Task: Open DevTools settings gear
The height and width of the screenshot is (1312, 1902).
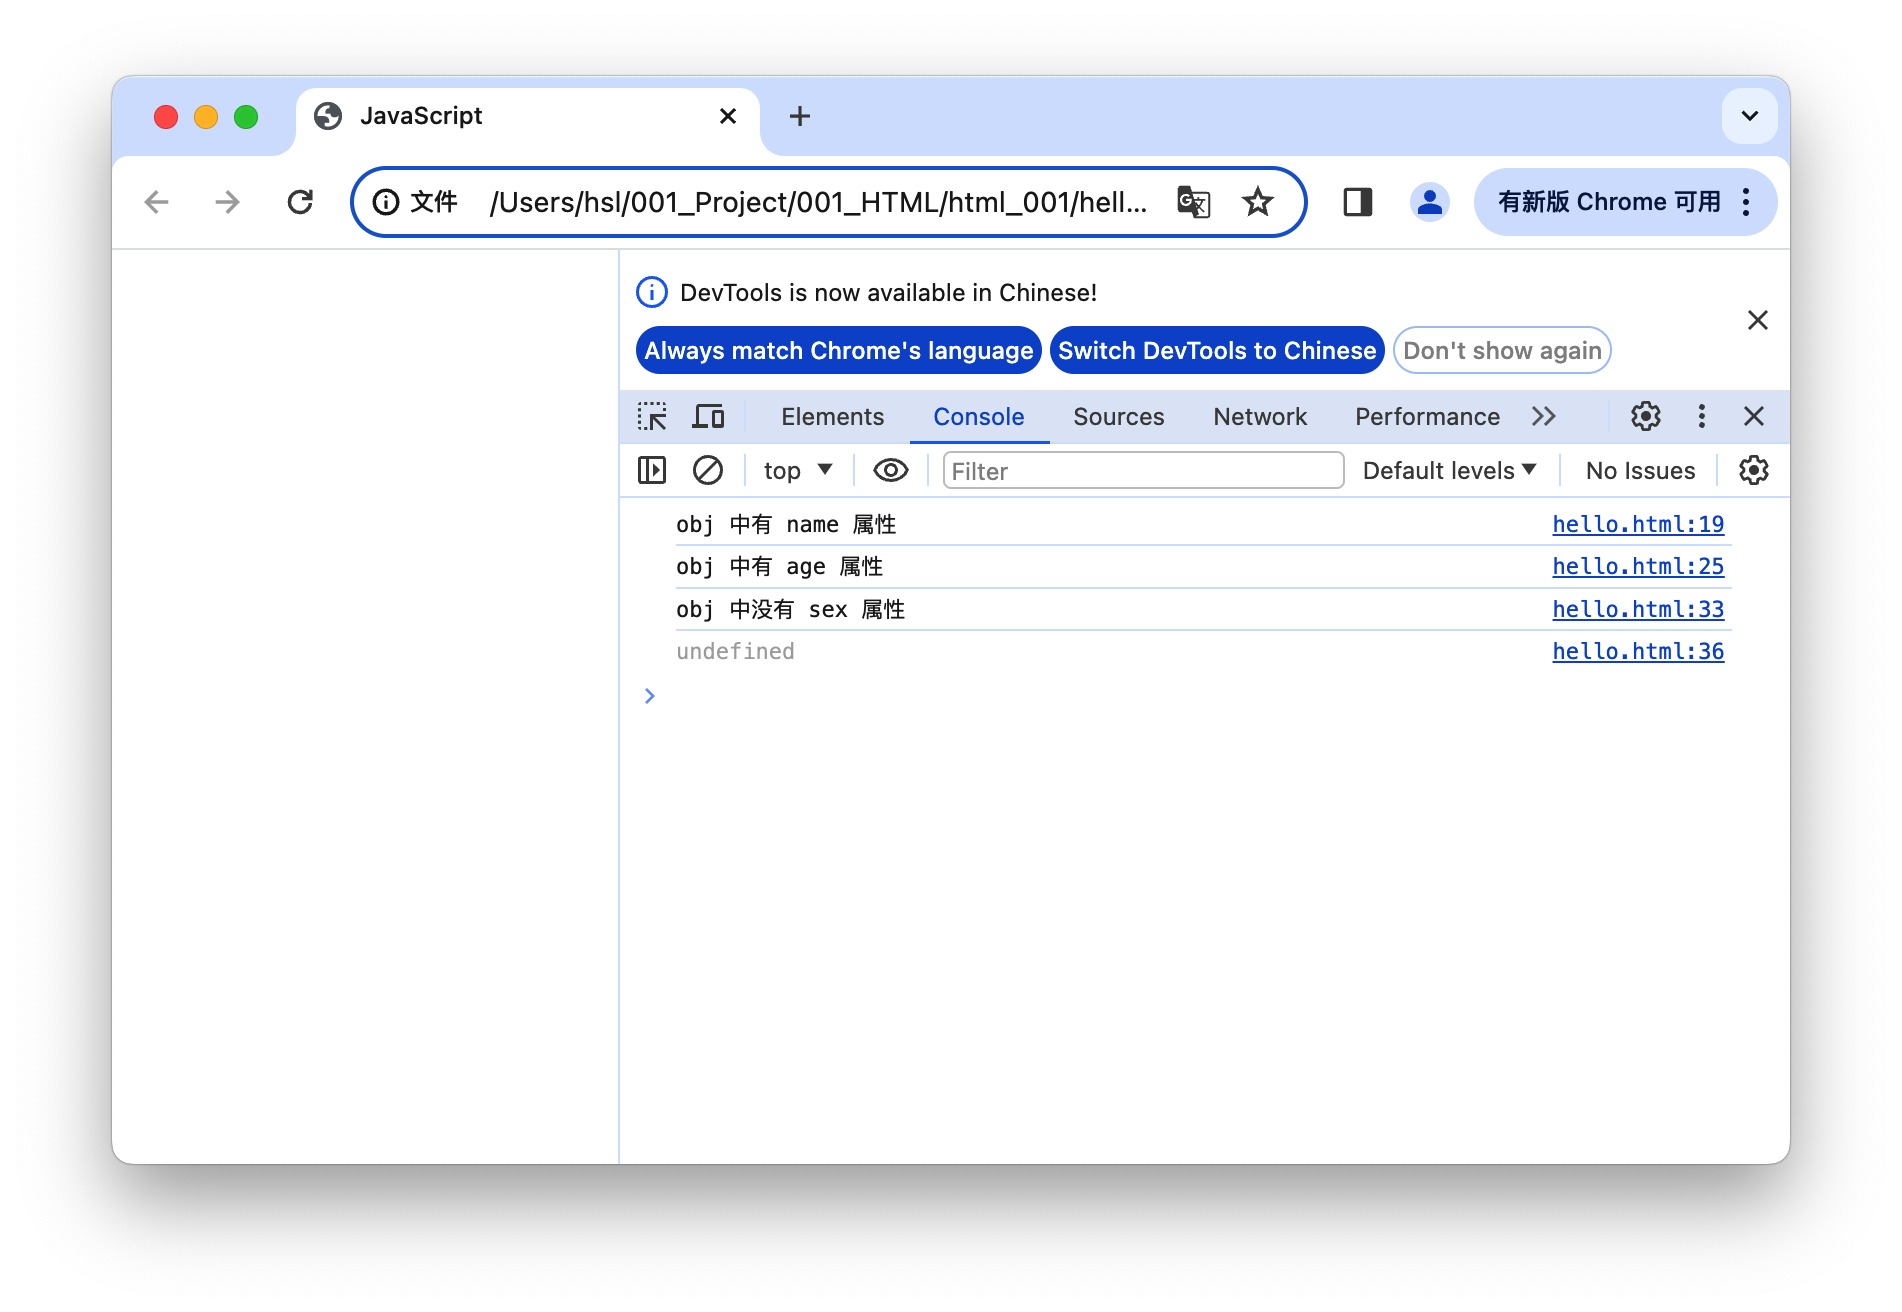Action: point(1645,416)
